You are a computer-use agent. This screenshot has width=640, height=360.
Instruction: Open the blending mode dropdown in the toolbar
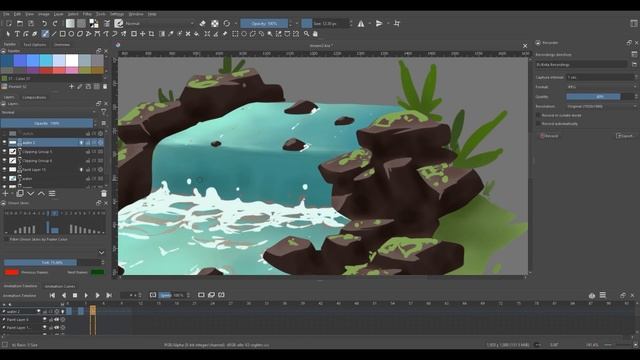pos(159,24)
